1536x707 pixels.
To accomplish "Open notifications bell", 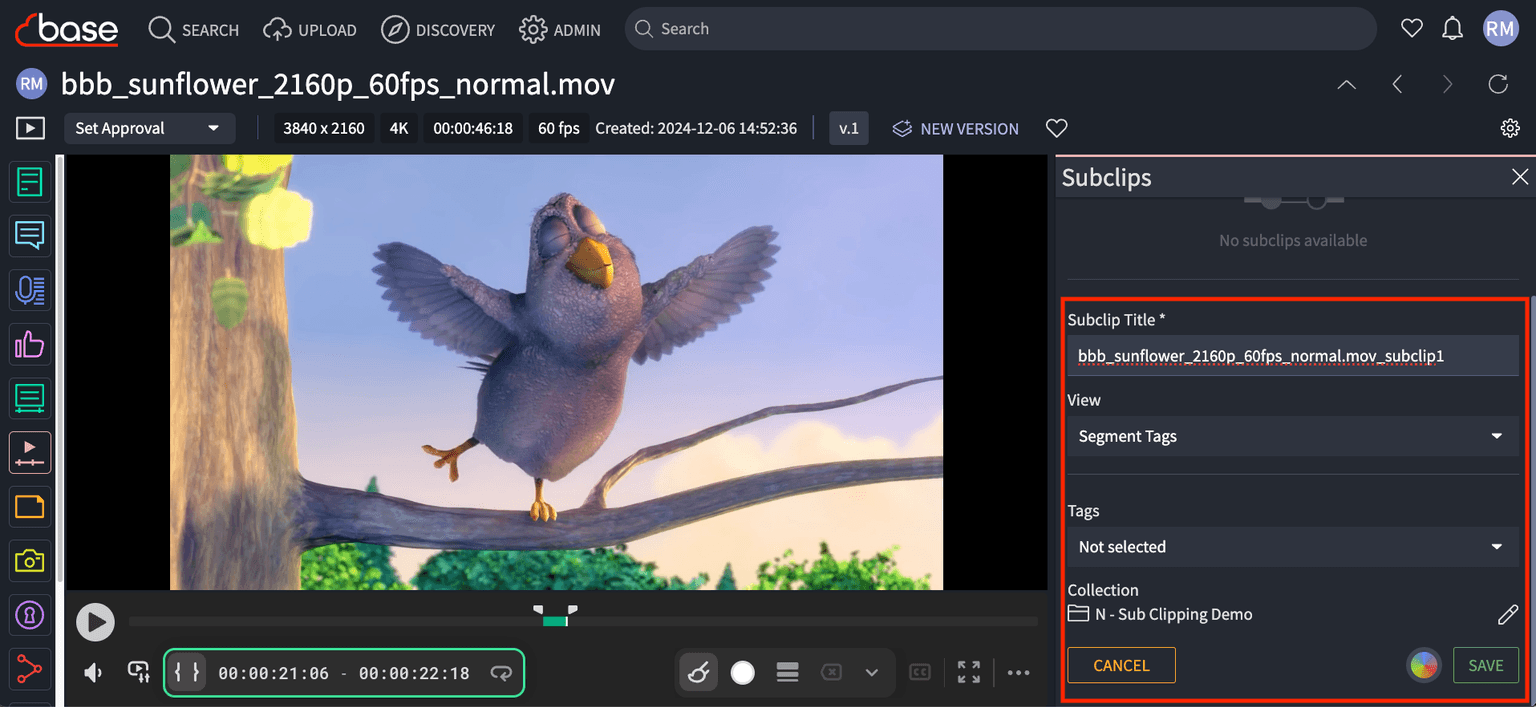I will [x=1452, y=29].
